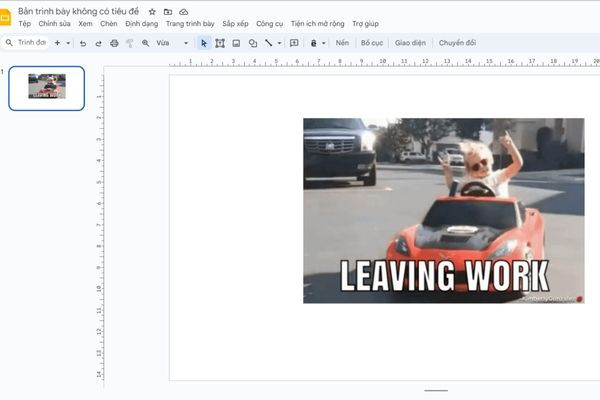Add a new slide with the plus icon
The image size is (600, 400).
tap(57, 43)
